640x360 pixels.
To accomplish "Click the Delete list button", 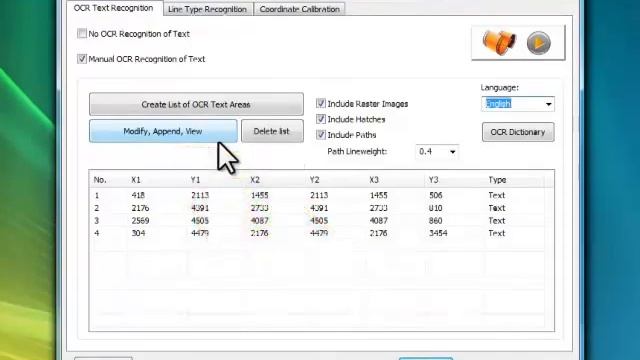I will click(272, 131).
